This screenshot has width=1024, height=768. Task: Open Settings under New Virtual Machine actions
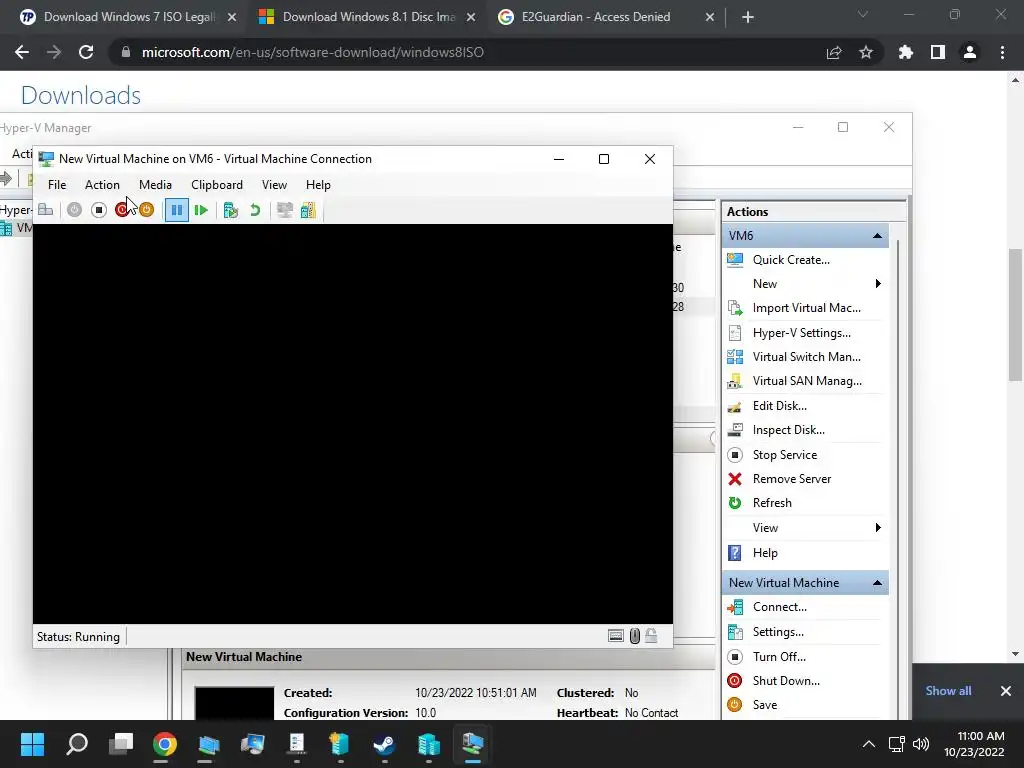778,632
